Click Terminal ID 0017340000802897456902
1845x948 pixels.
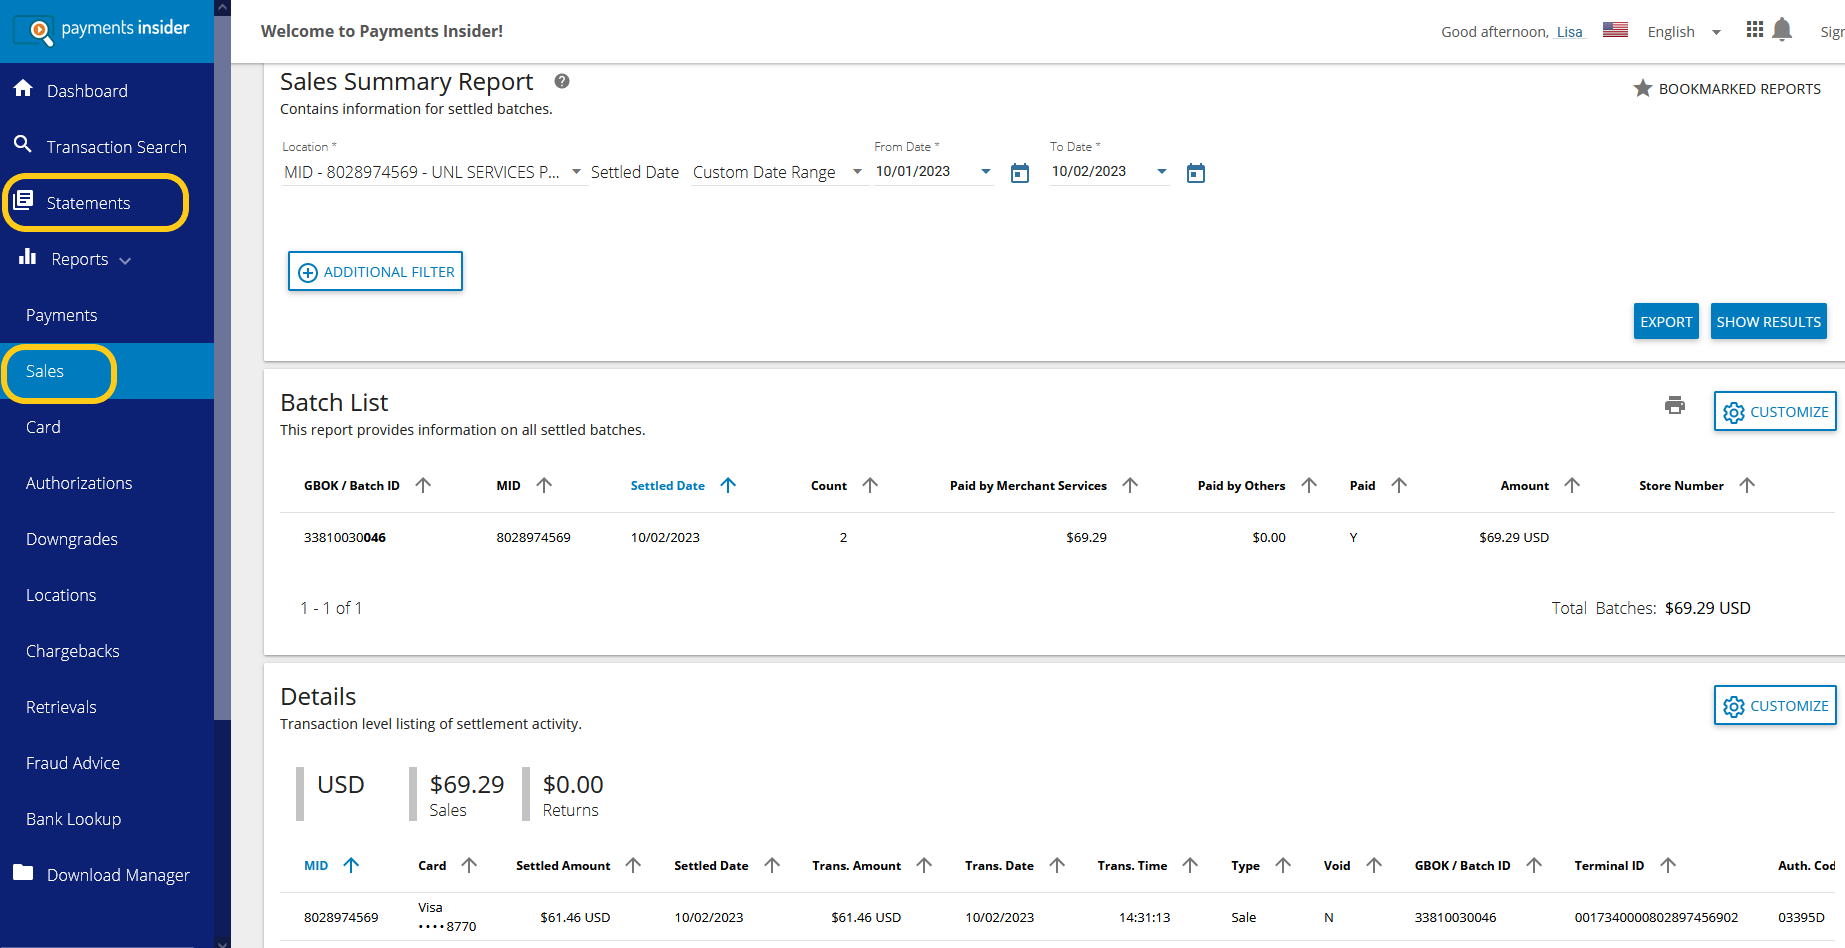point(1656,917)
